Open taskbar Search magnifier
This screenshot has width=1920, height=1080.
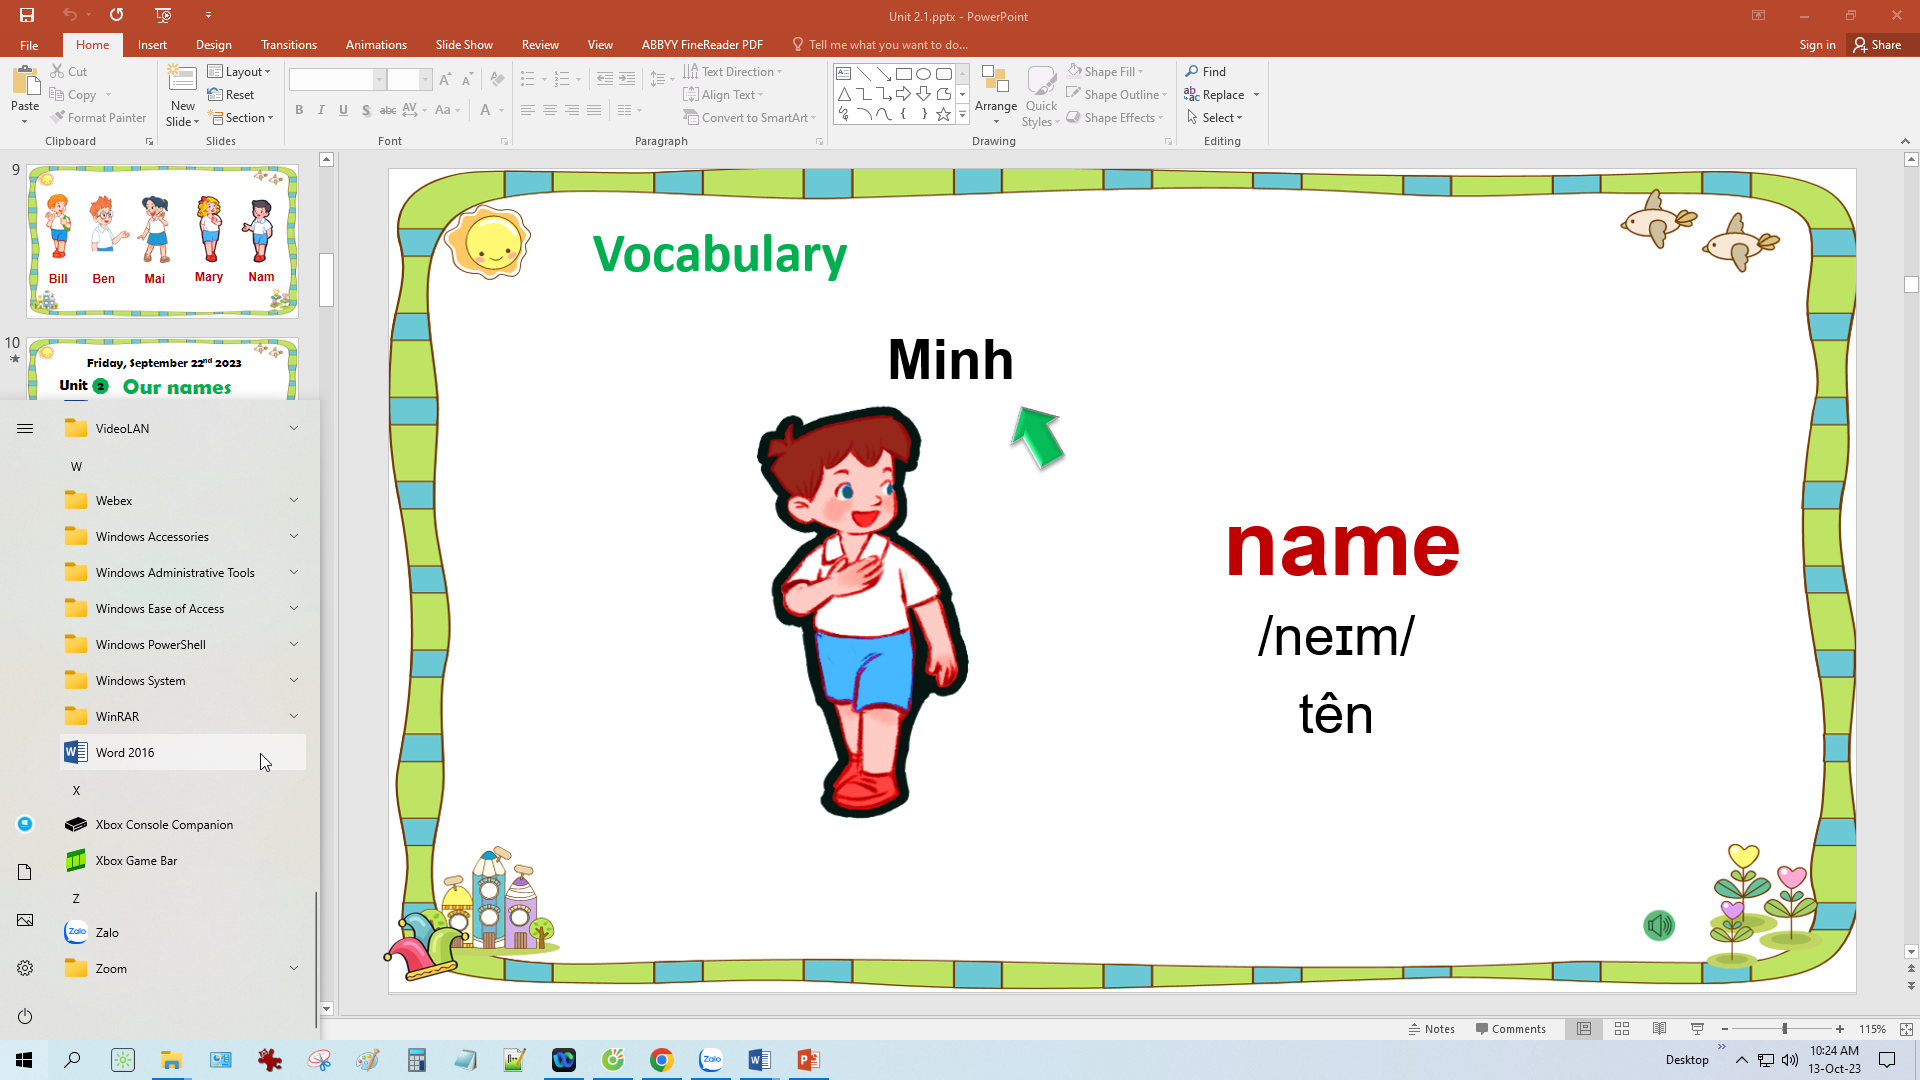[x=72, y=1060]
